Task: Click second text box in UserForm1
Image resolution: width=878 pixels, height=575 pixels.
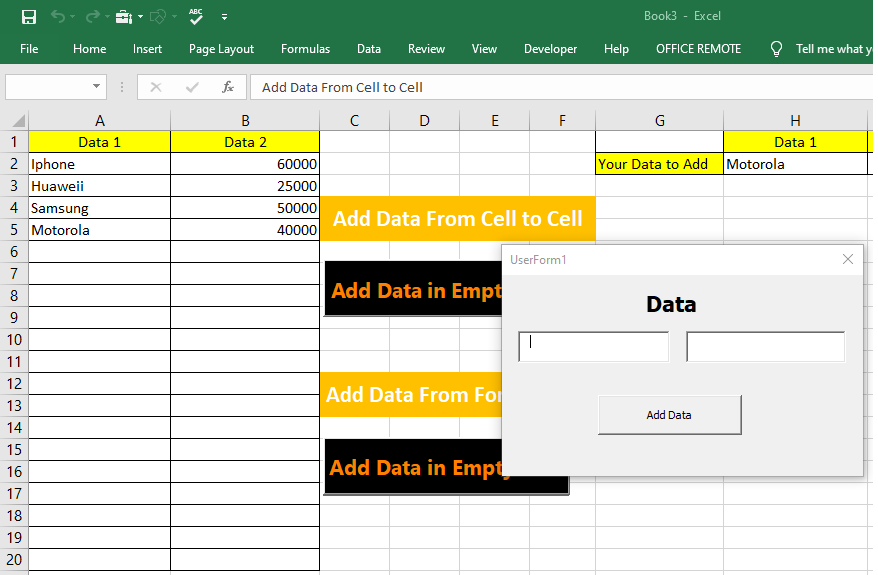Action: pos(765,347)
